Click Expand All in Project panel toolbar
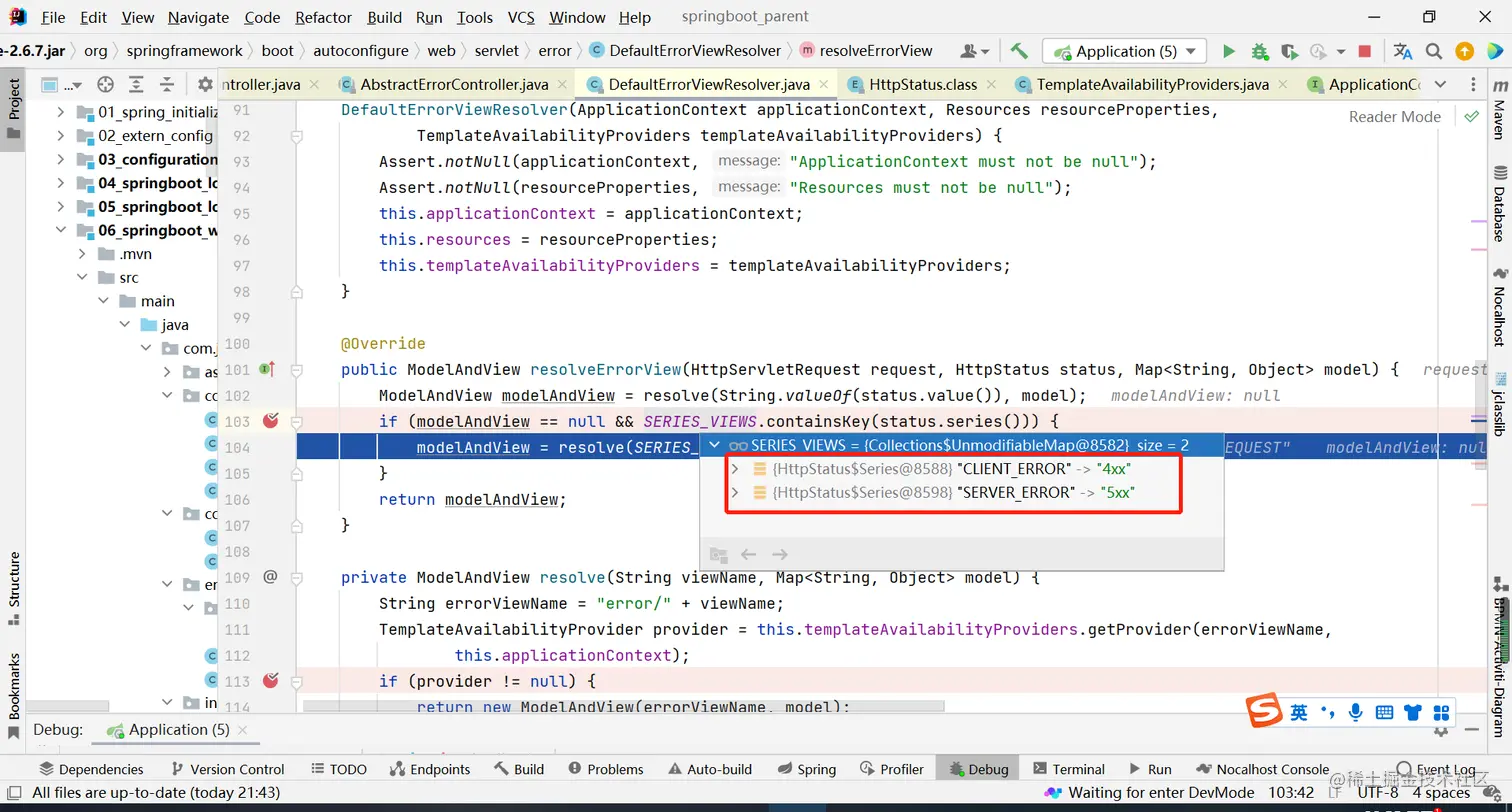Screen dimensions: 1512x812 point(136,85)
